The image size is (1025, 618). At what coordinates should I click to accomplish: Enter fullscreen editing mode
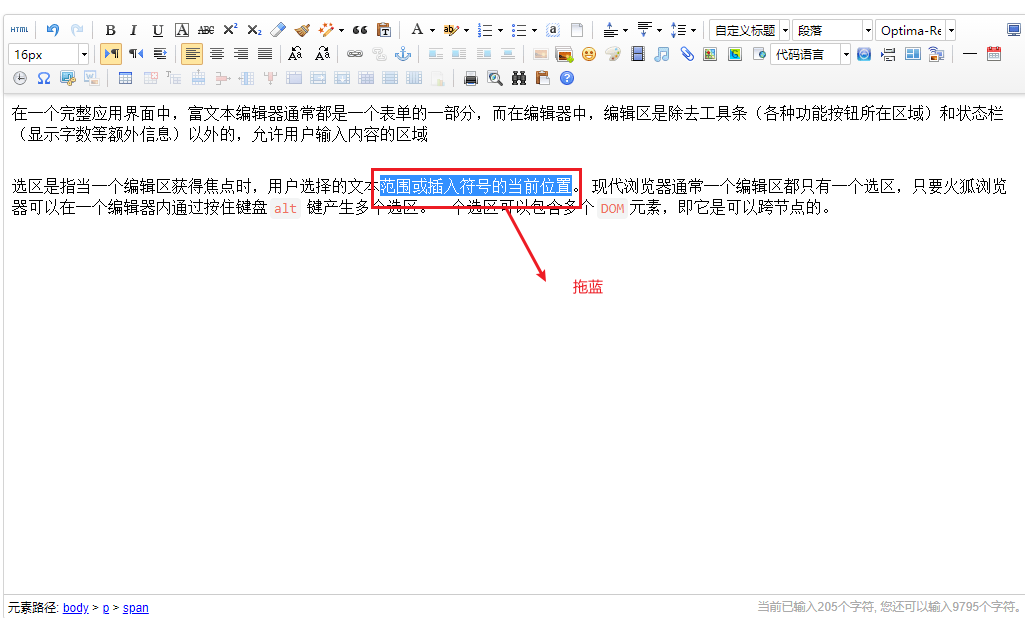pyautogui.click(x=1013, y=30)
